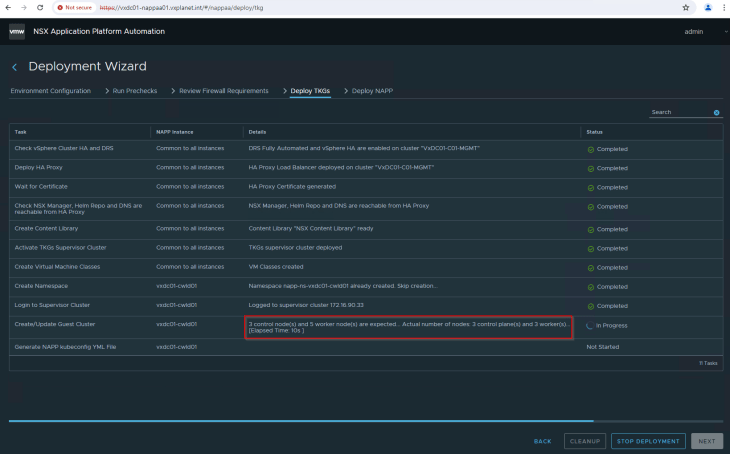Open the admin user dropdown
730x454 pixels.
pyautogui.click(x=705, y=32)
